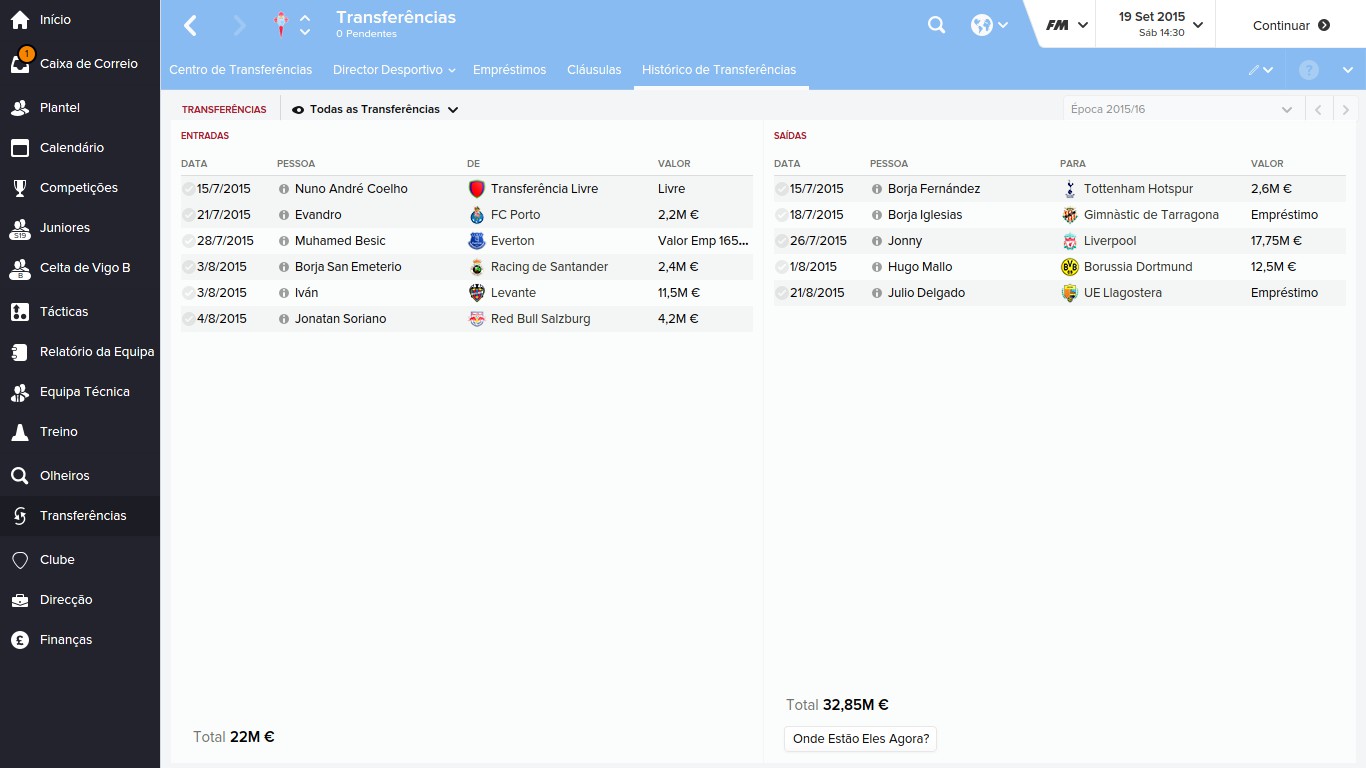Sort entradas by VALOR column header
Viewport: 1366px width, 768px height.
(x=674, y=164)
